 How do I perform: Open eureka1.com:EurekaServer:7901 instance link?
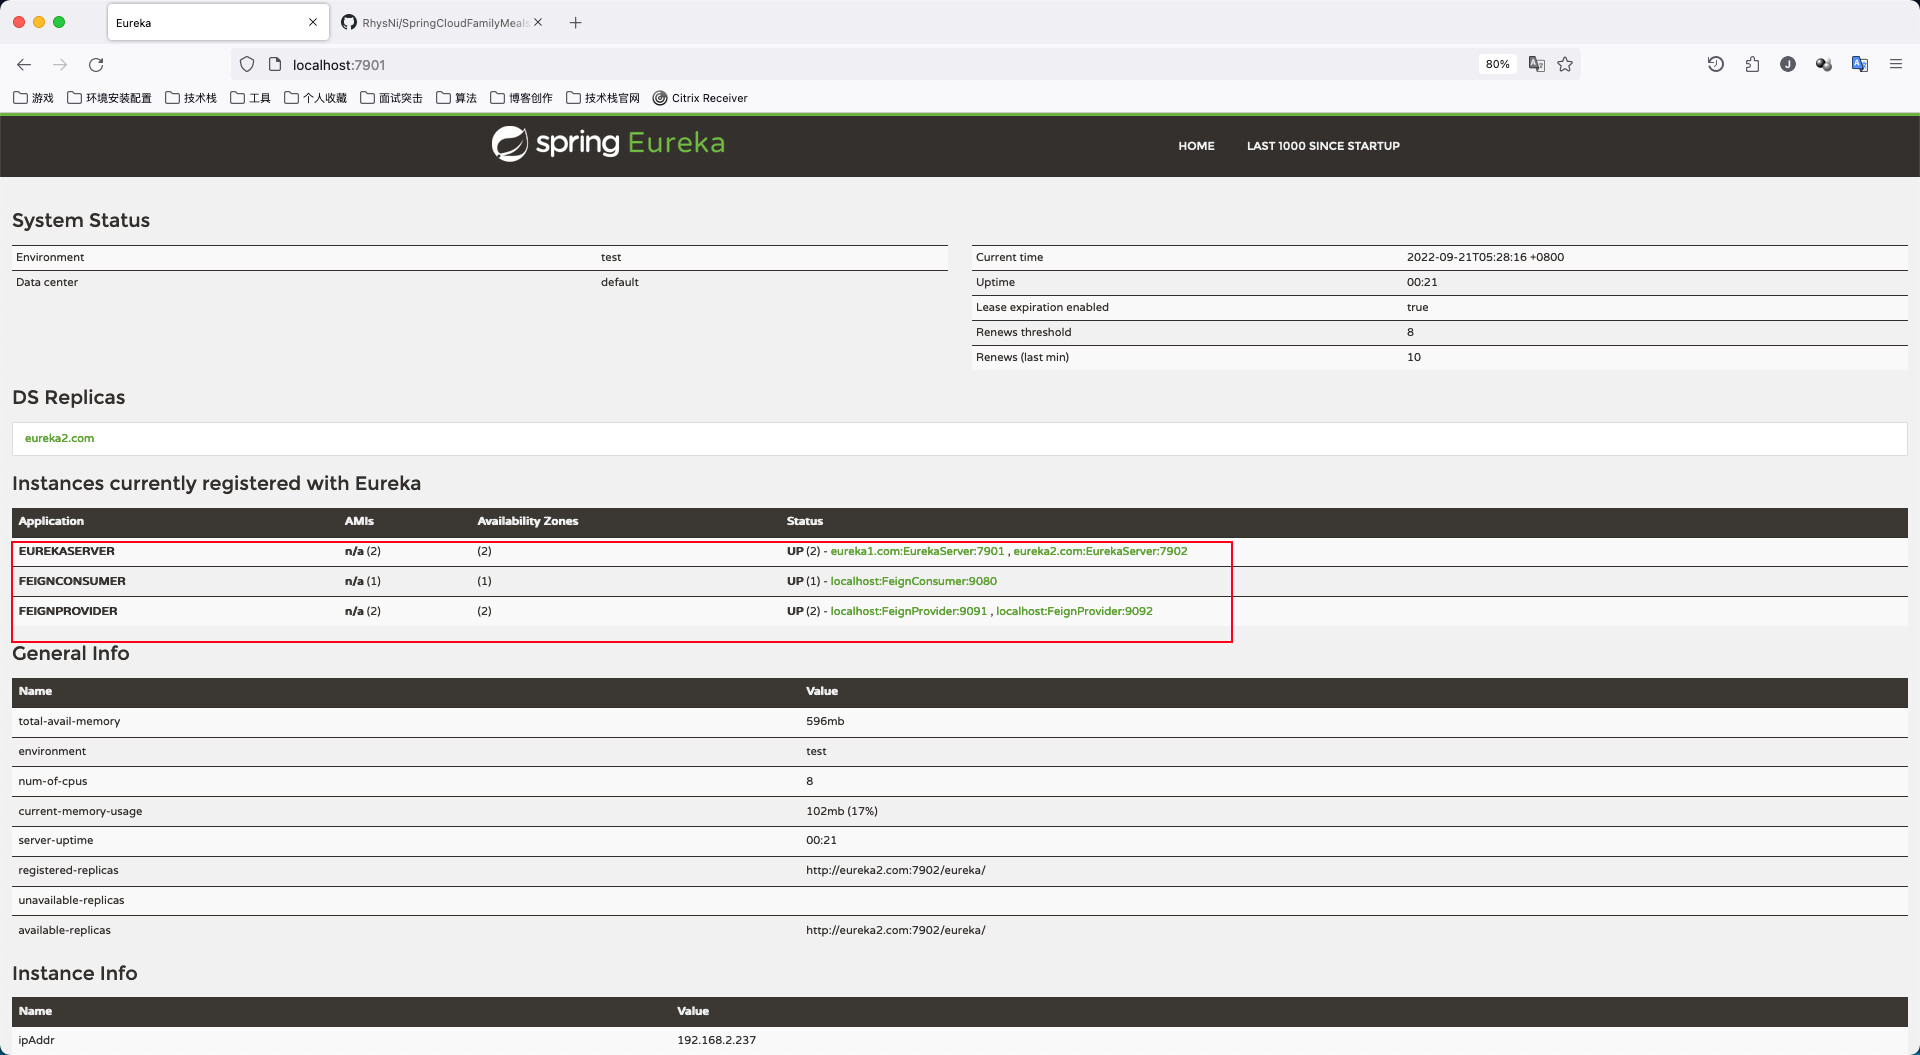click(917, 551)
